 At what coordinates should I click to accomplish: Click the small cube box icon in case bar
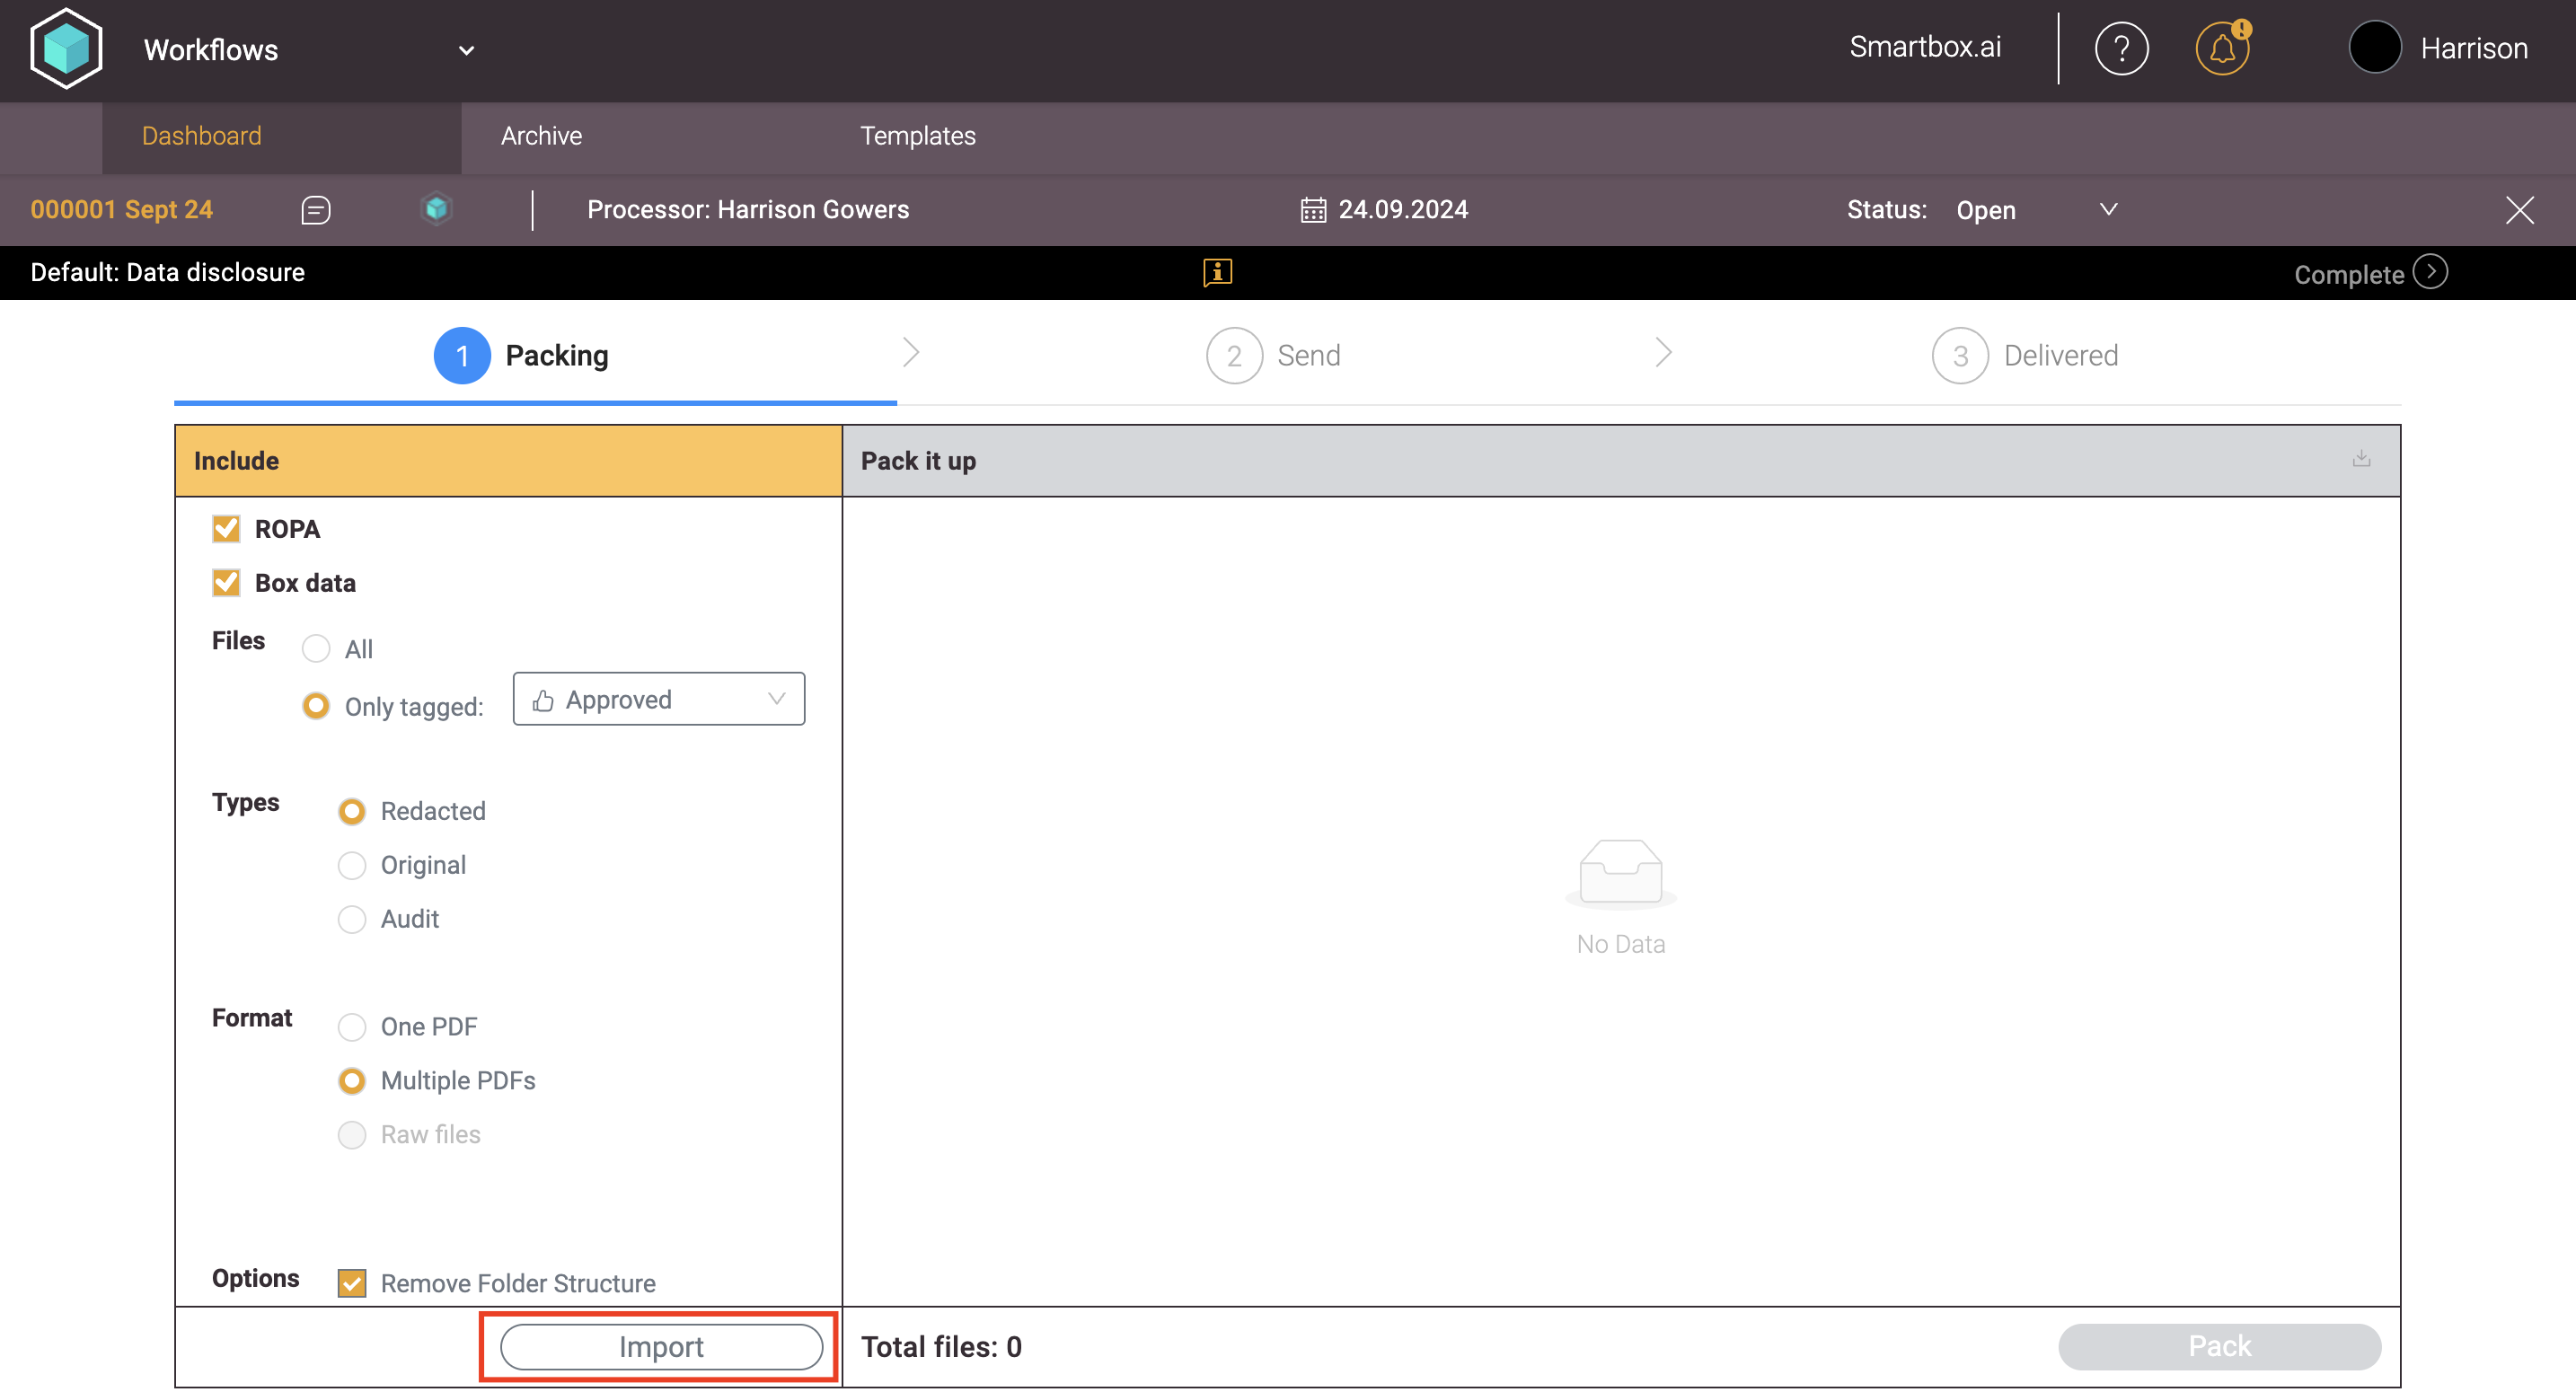tap(436, 209)
